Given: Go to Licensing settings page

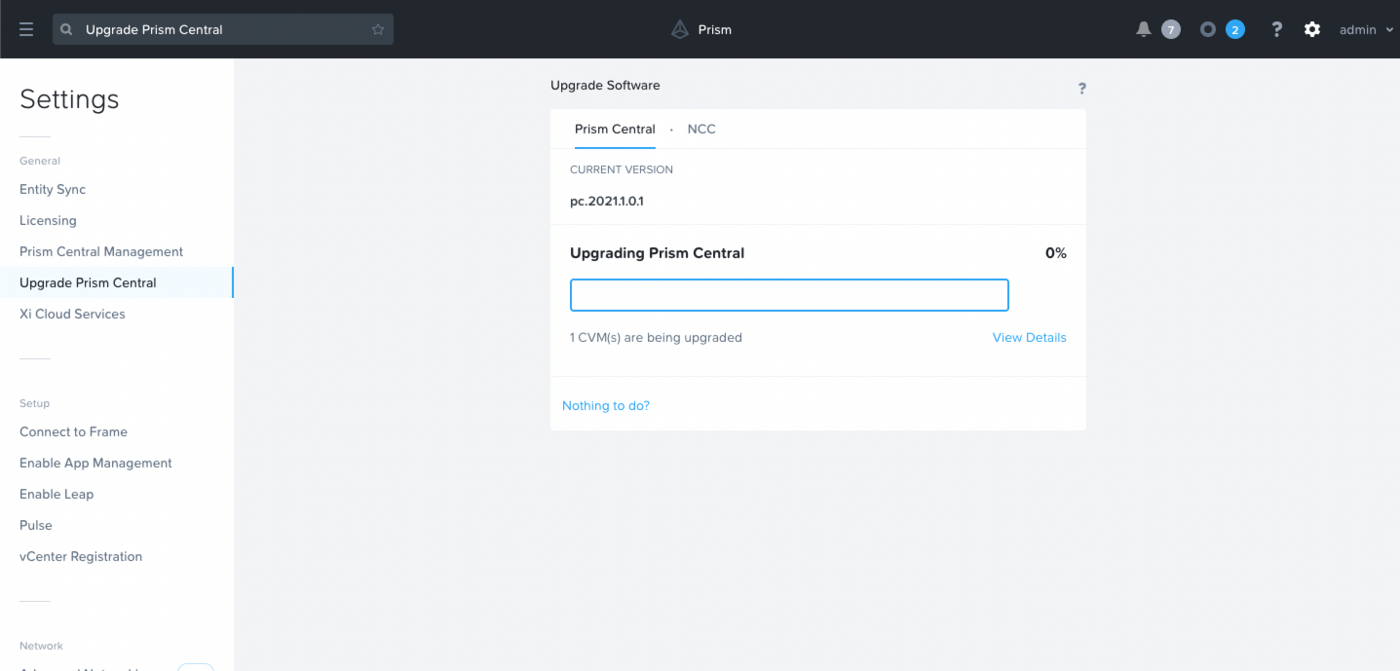Looking at the screenshot, I should [x=48, y=221].
